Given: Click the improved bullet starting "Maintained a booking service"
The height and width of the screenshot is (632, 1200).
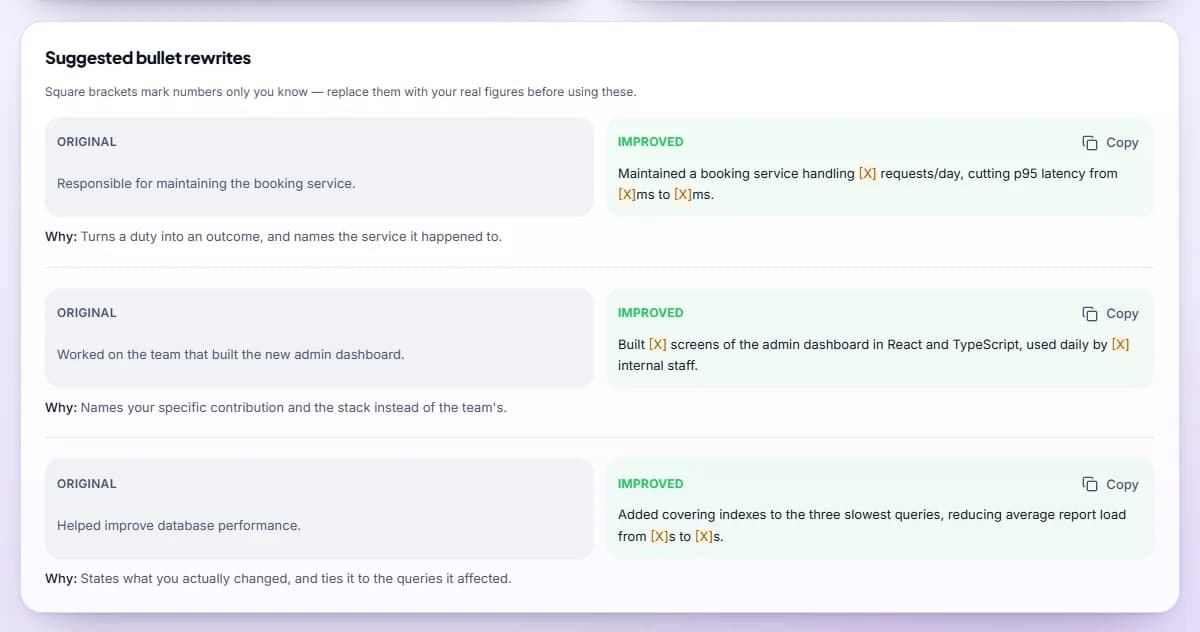Looking at the screenshot, I should tap(868, 184).
